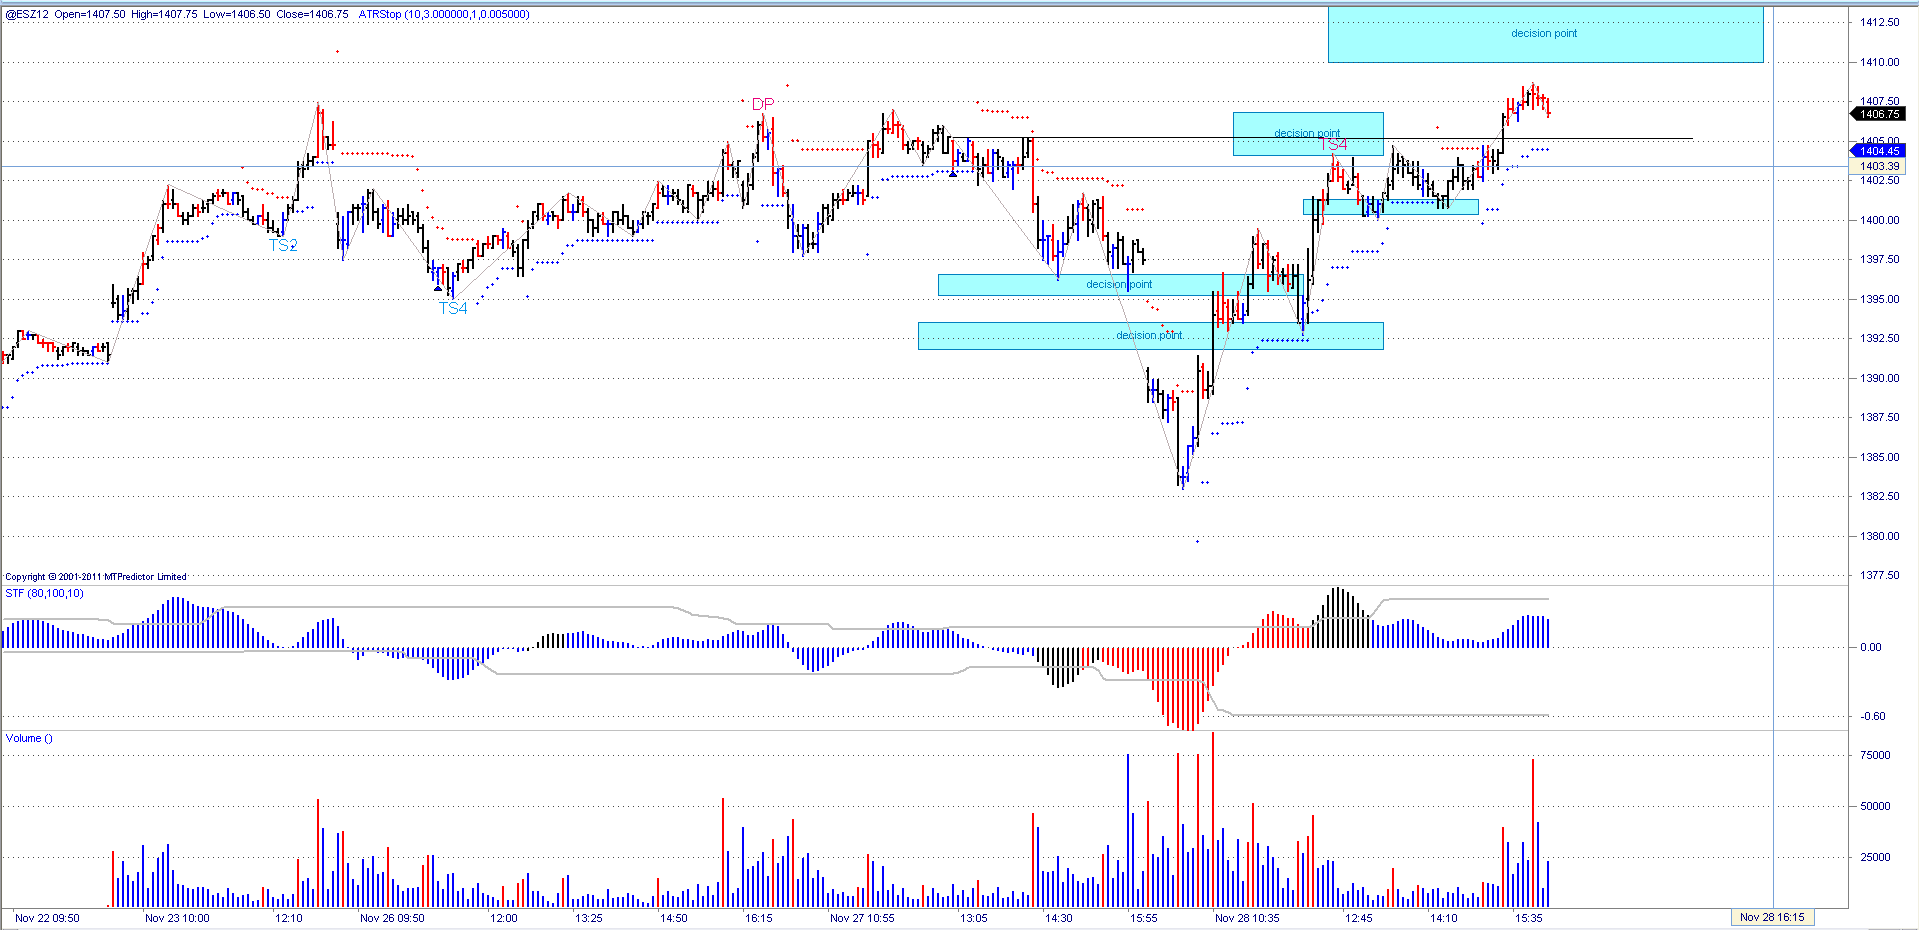Click the 1377.50 price axis label
Image resolution: width=1919 pixels, height=930 pixels.
(1880, 575)
